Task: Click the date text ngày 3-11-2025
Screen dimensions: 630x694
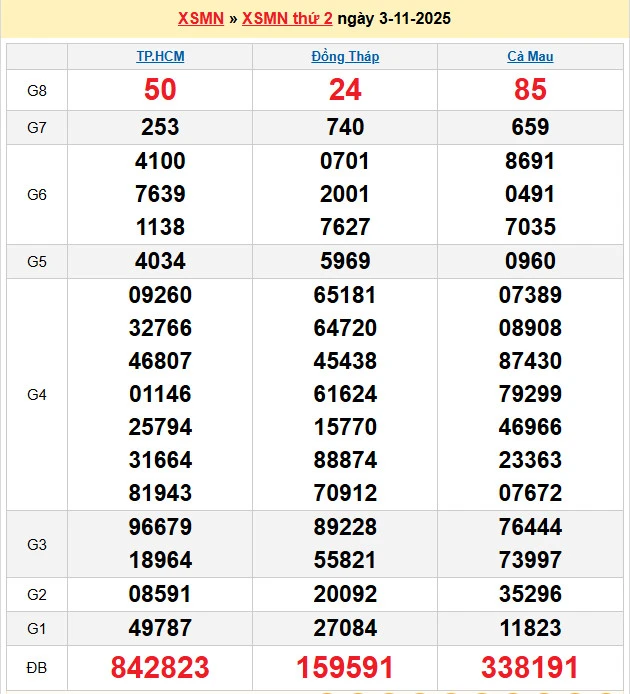Action: pyautogui.click(x=394, y=19)
